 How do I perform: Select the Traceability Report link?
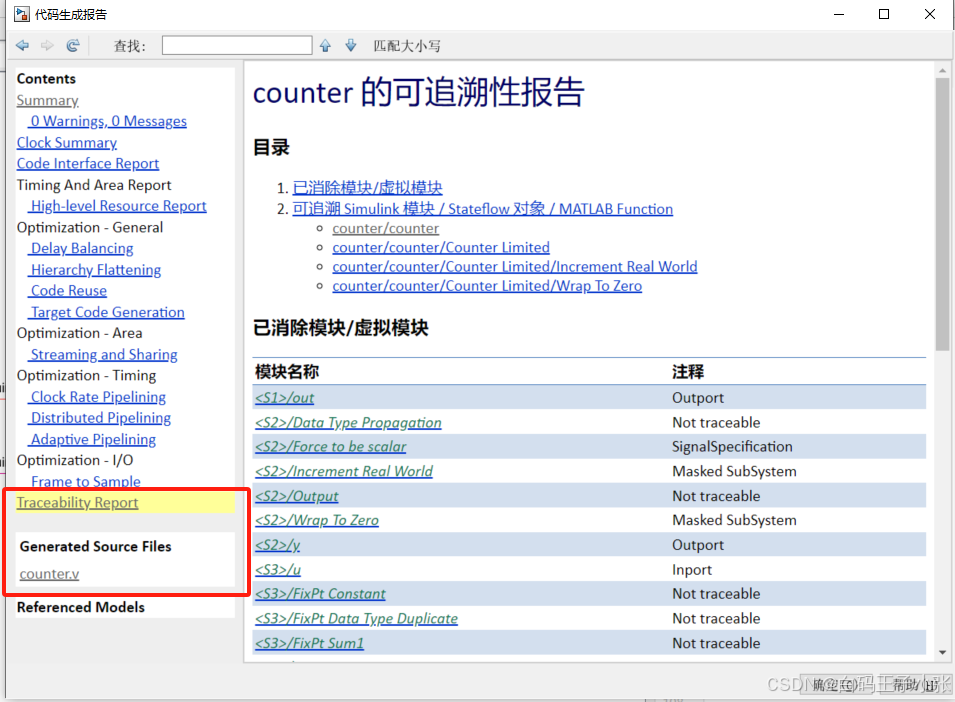coord(77,503)
